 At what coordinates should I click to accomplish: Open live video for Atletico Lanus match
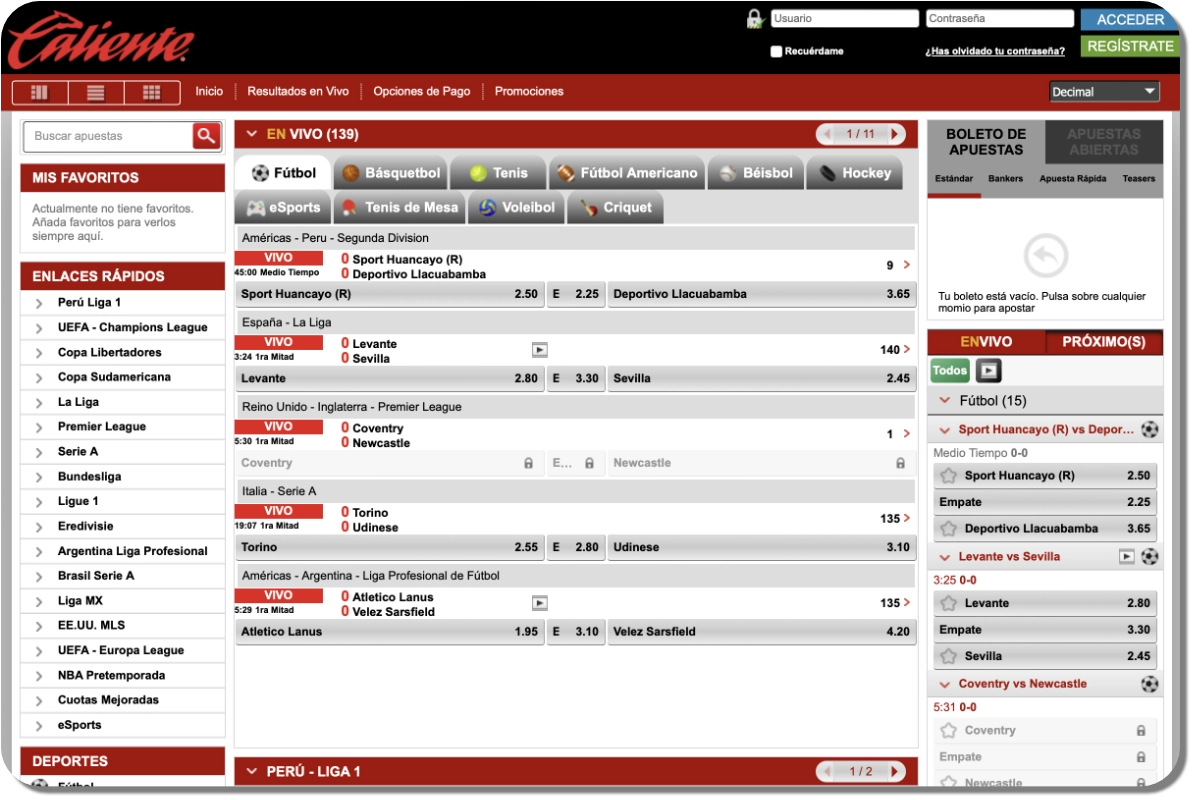(x=539, y=603)
